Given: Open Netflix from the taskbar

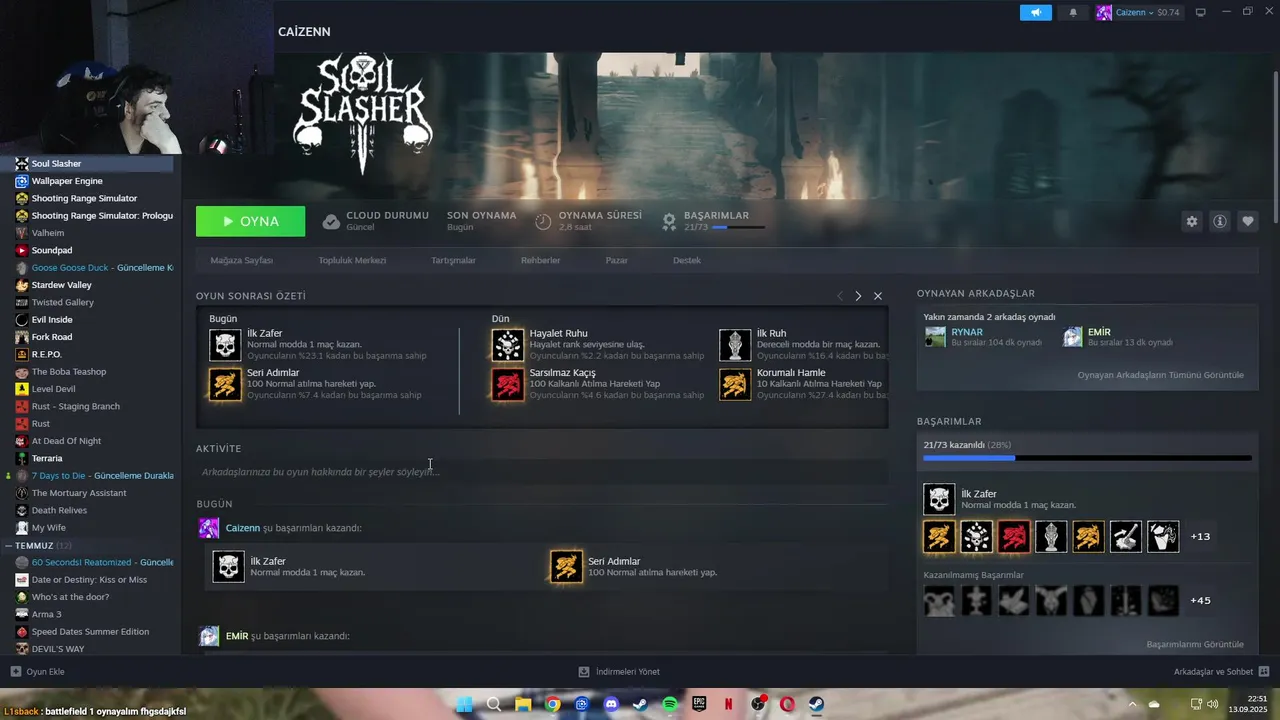Looking at the screenshot, I should coord(728,704).
